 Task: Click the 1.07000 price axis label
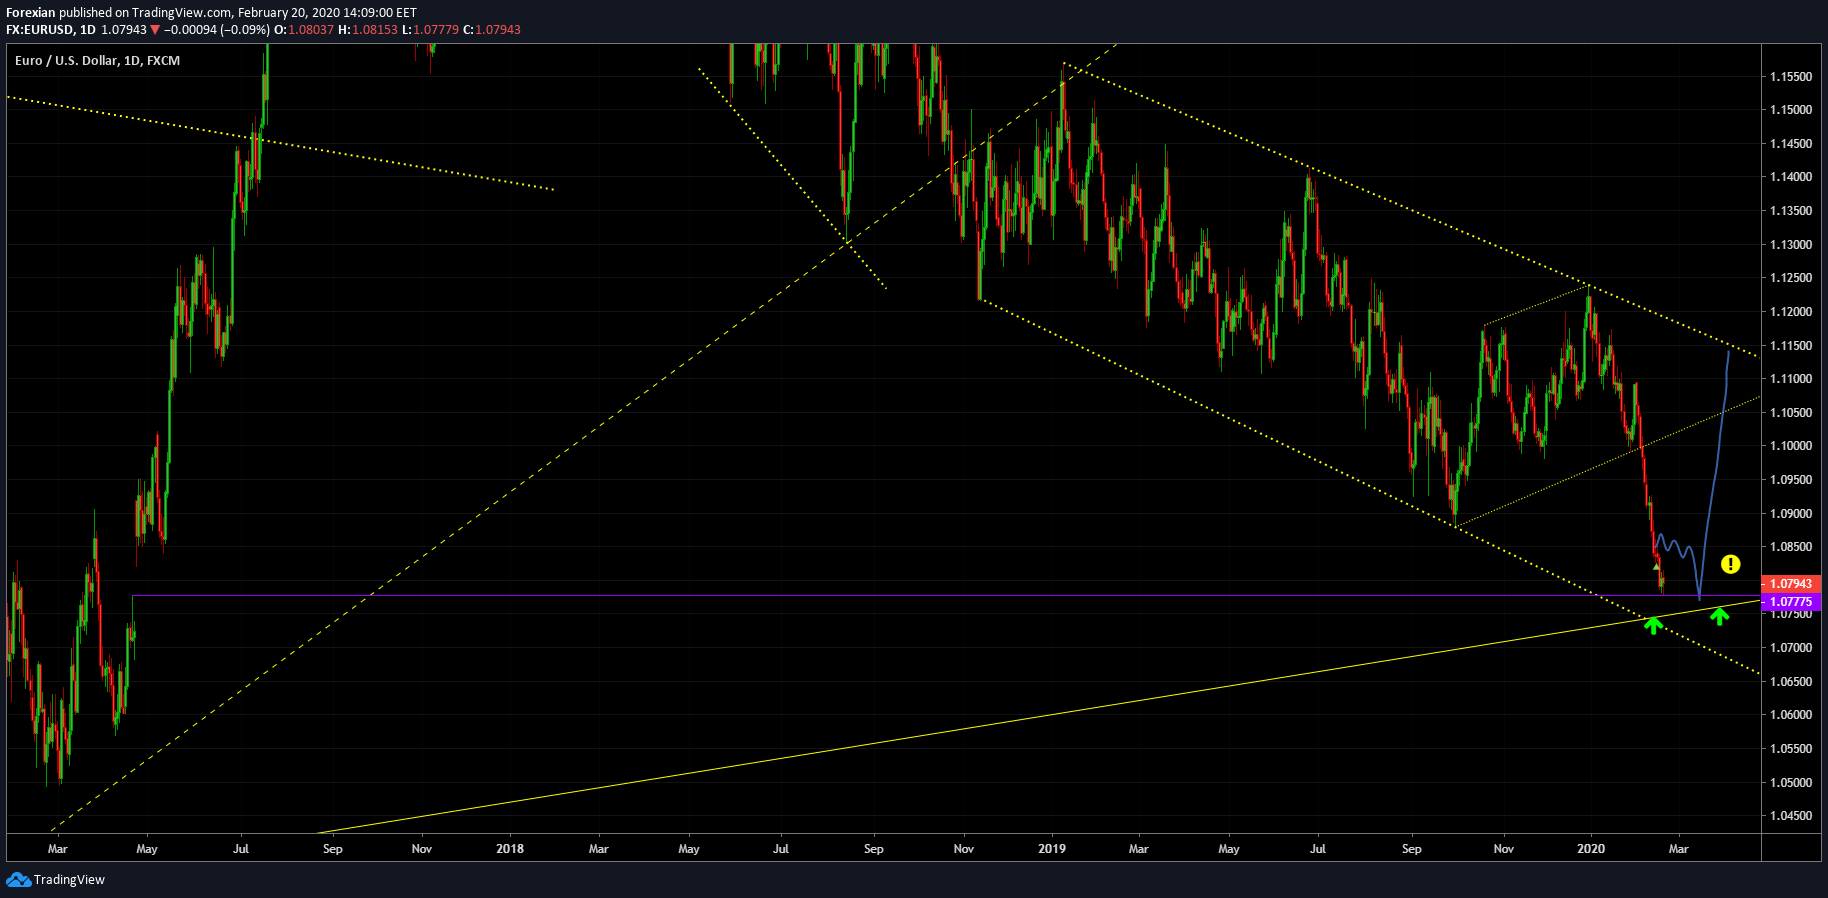1791,648
